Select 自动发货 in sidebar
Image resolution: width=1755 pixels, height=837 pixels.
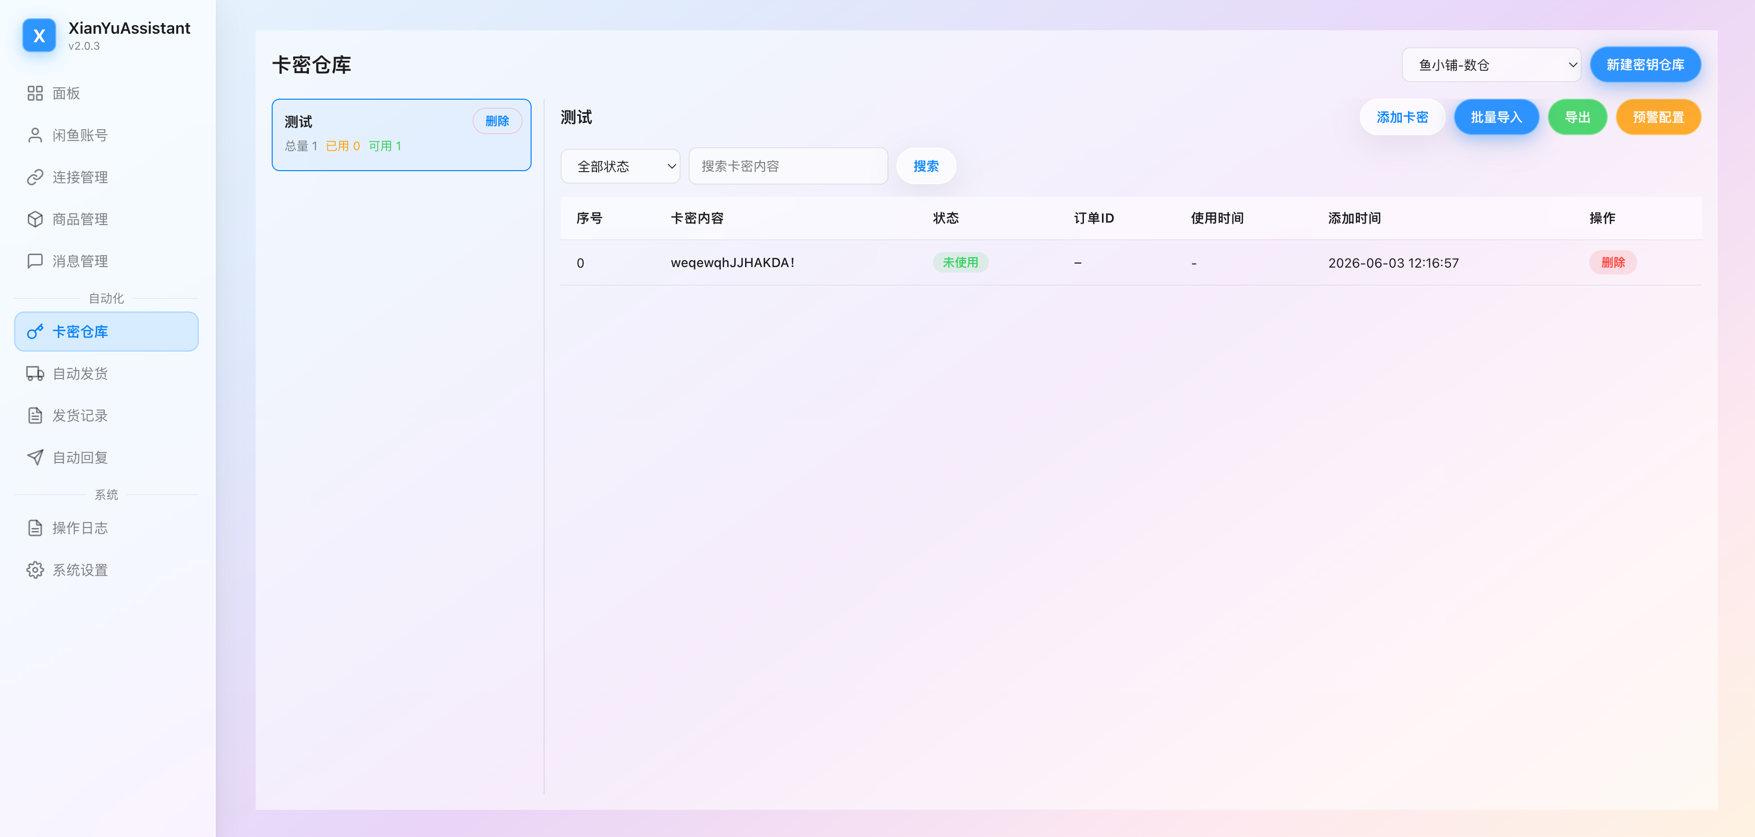[106, 373]
